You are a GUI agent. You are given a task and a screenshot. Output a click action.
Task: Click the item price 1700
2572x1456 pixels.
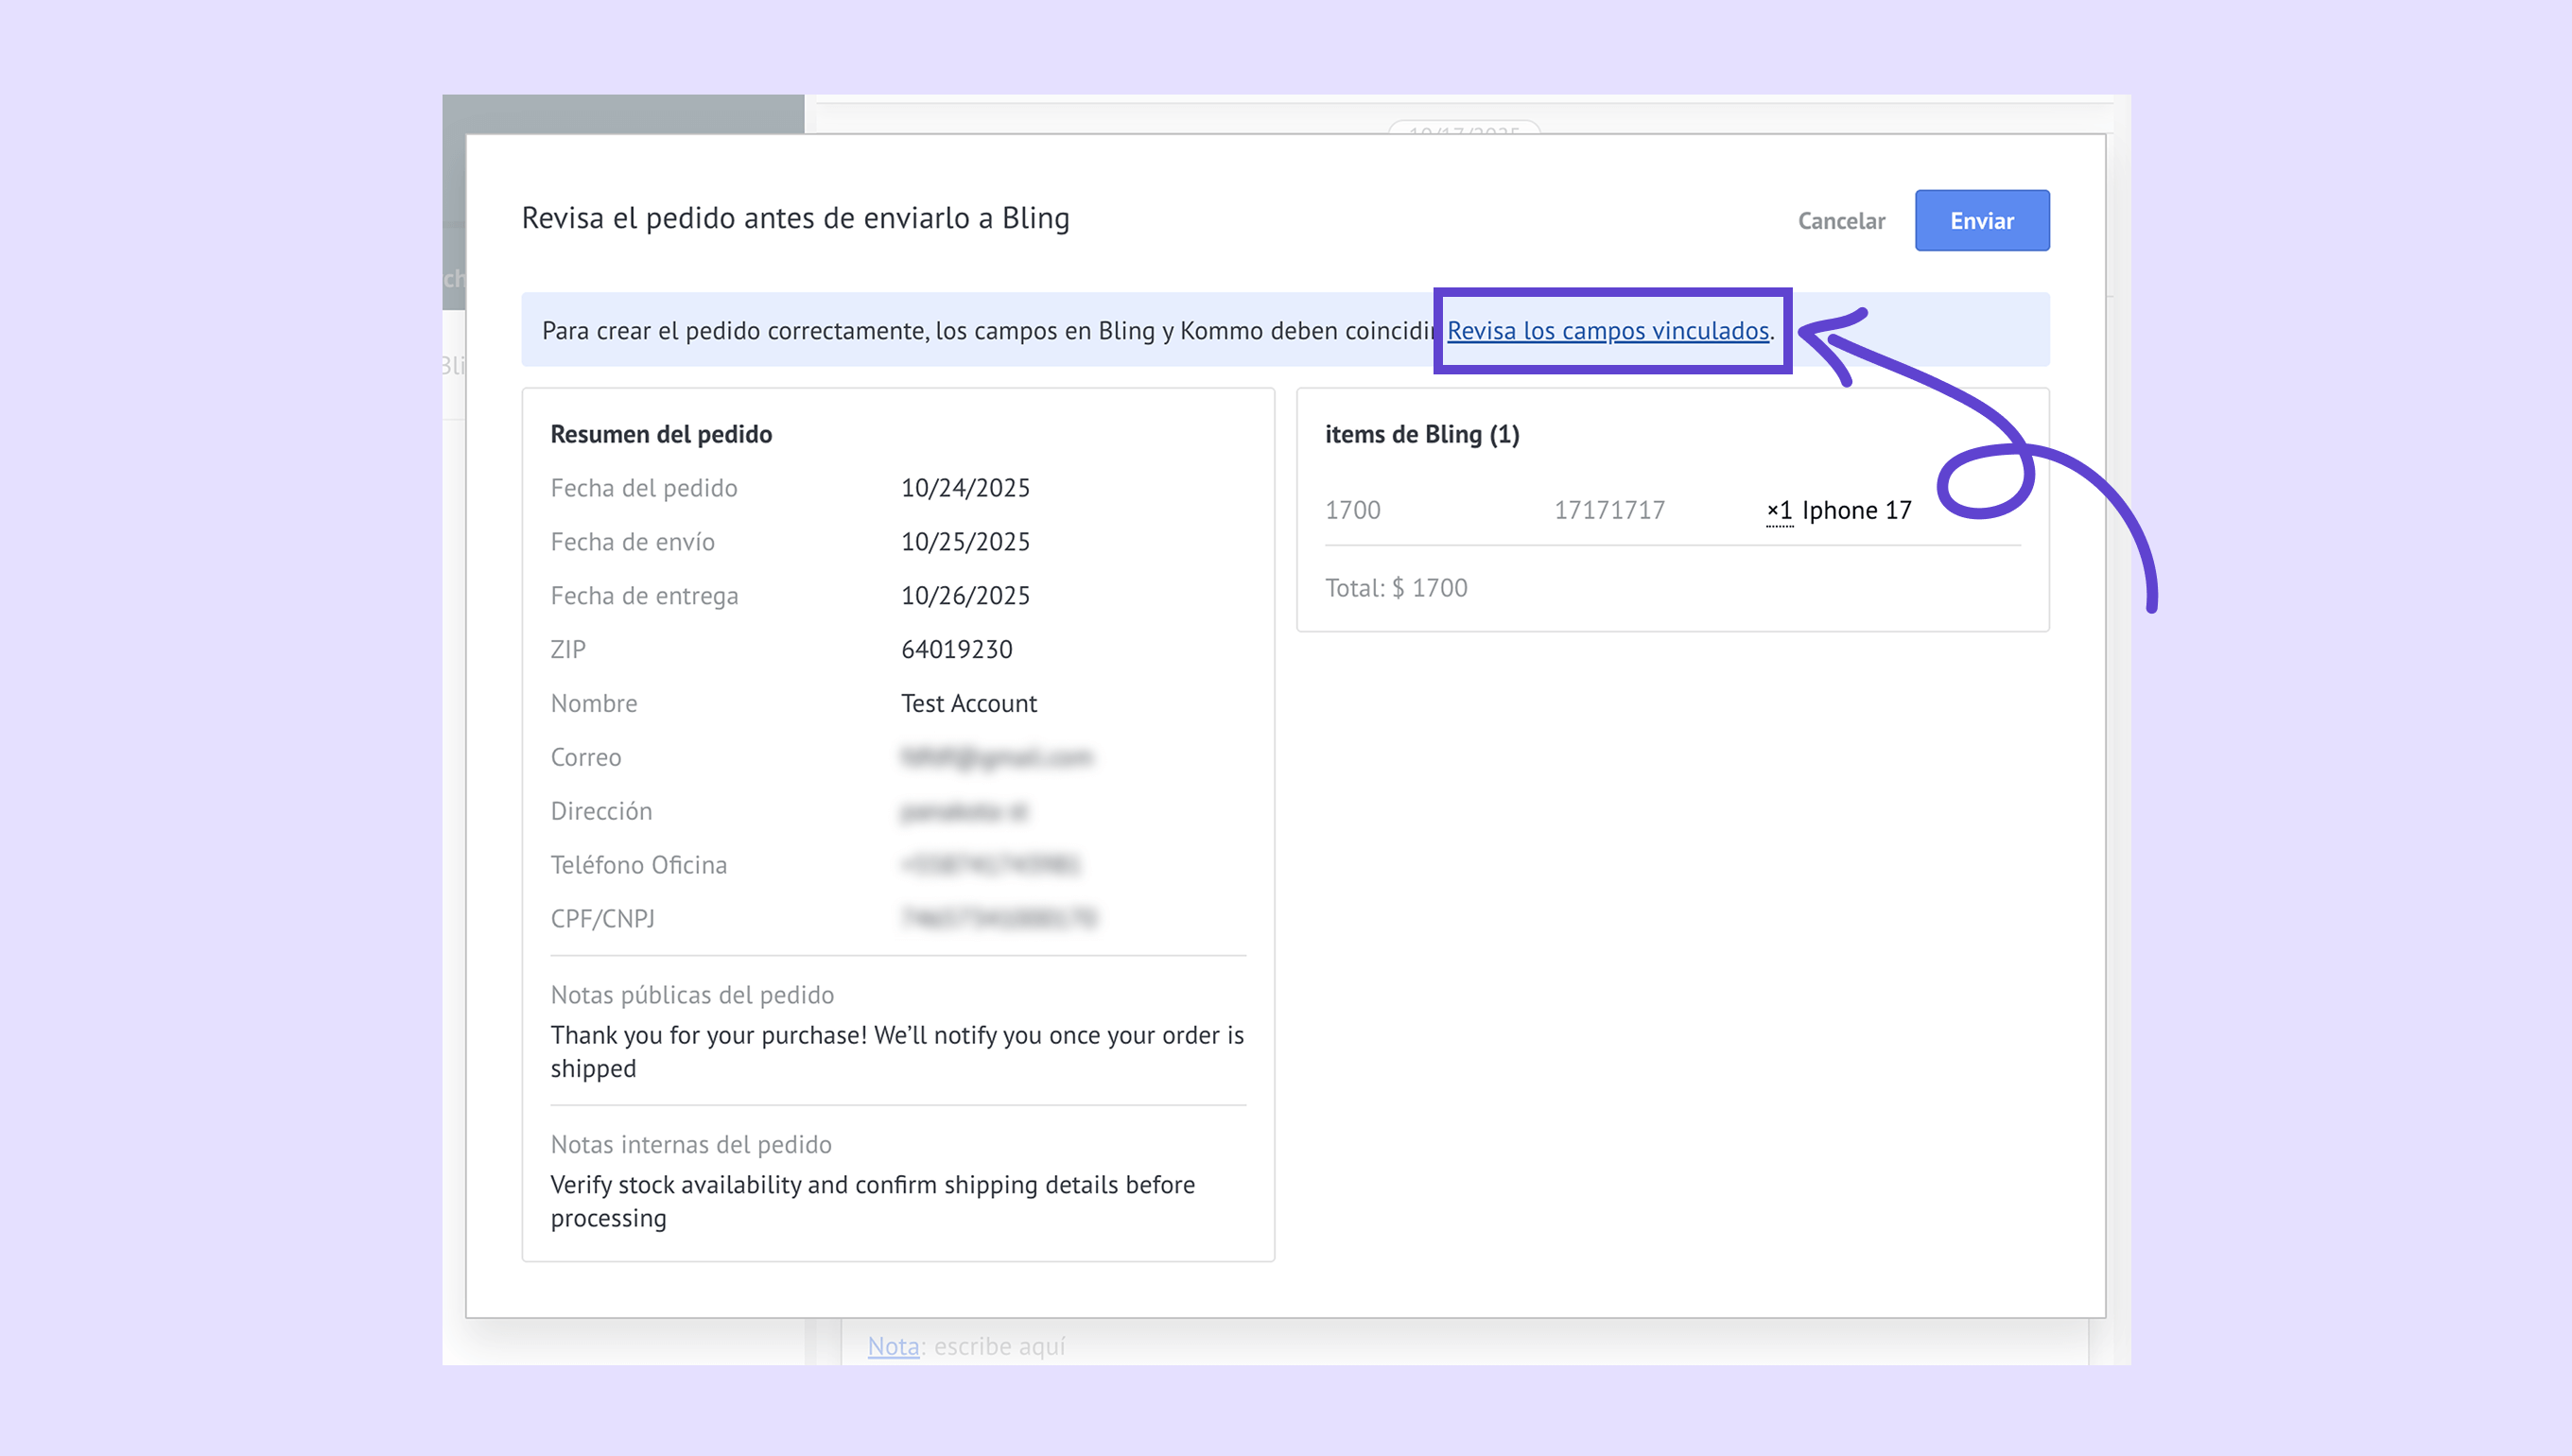point(1352,510)
